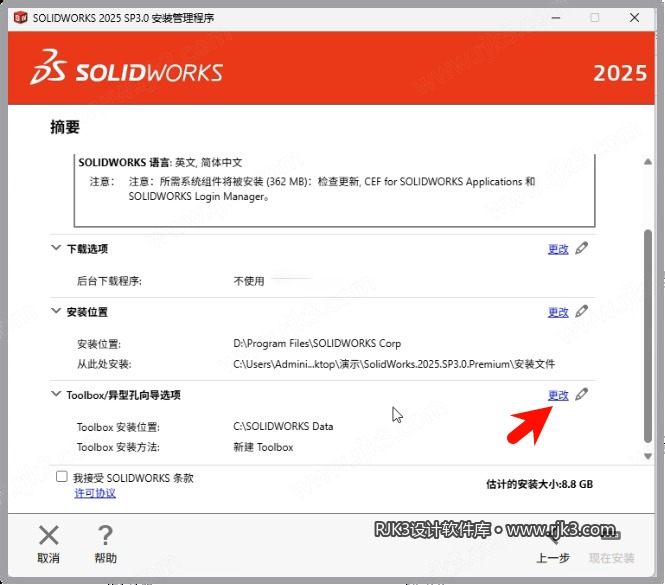Open the 许可协议 link
This screenshot has height=585, width=665.
pyautogui.click(x=95, y=493)
